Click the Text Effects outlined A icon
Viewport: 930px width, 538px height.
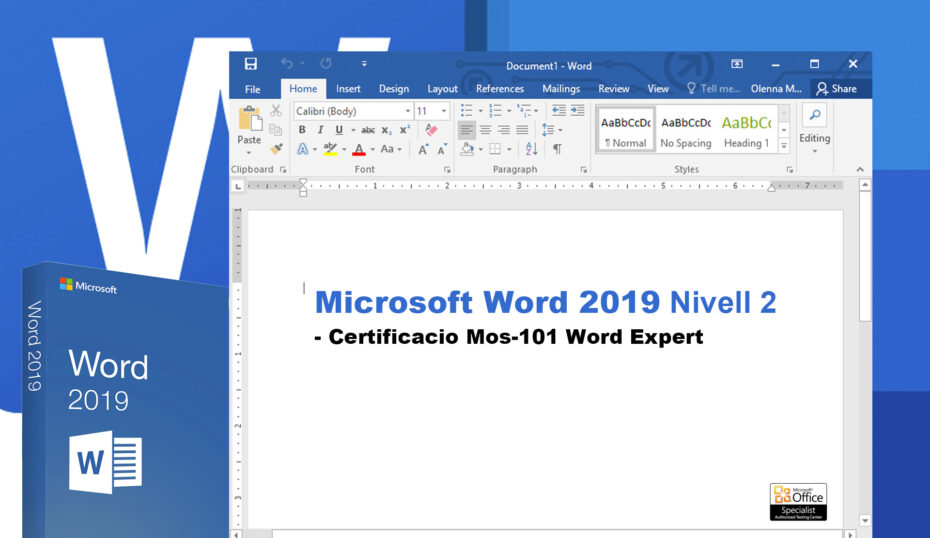(302, 149)
